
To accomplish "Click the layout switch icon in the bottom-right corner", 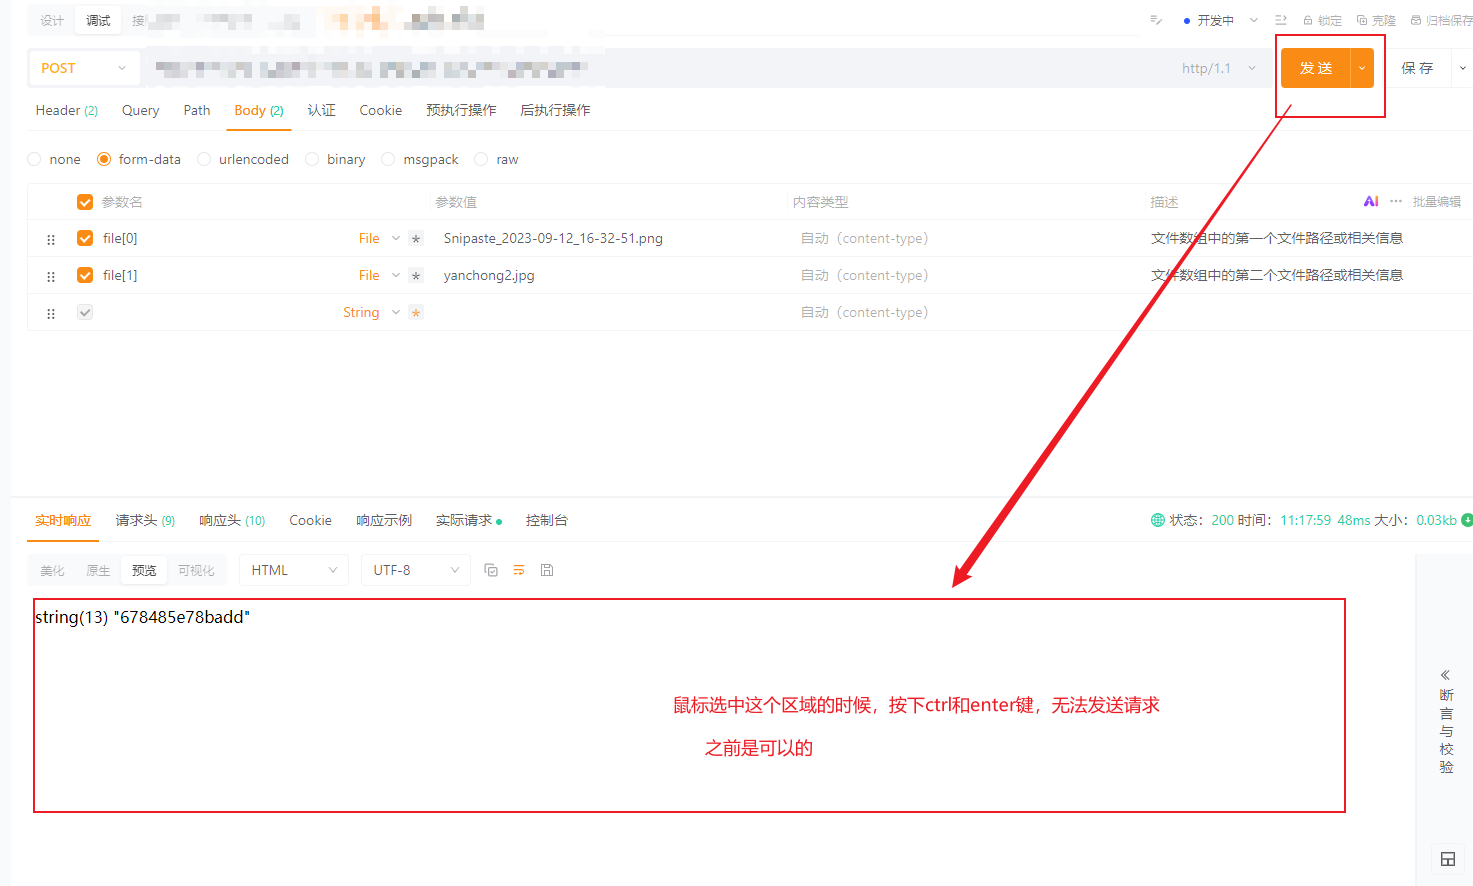I will pos(1447,858).
